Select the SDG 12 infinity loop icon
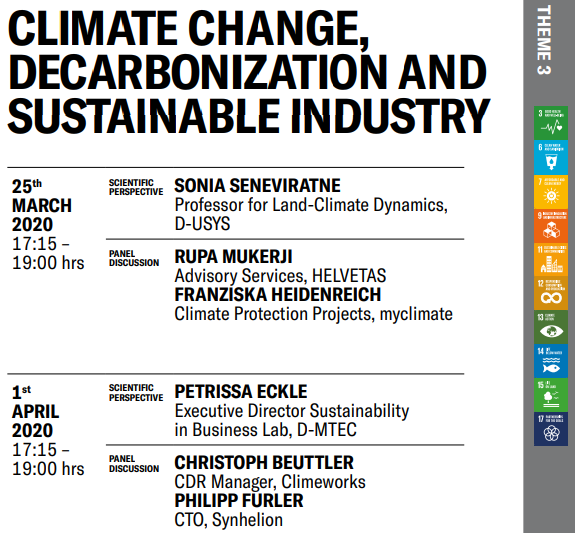The height and width of the screenshot is (533, 575). click(x=551, y=293)
